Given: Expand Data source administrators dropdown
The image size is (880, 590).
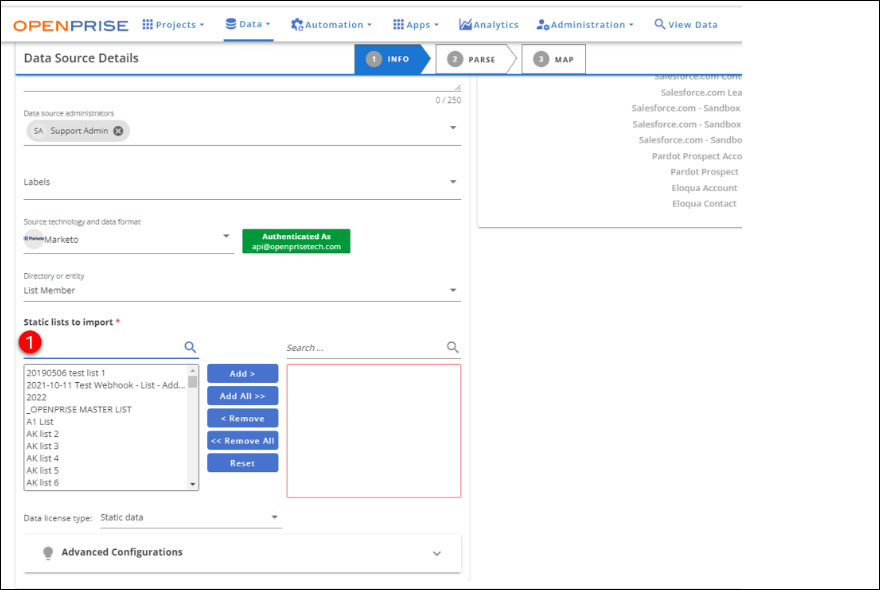Looking at the screenshot, I should tap(453, 128).
